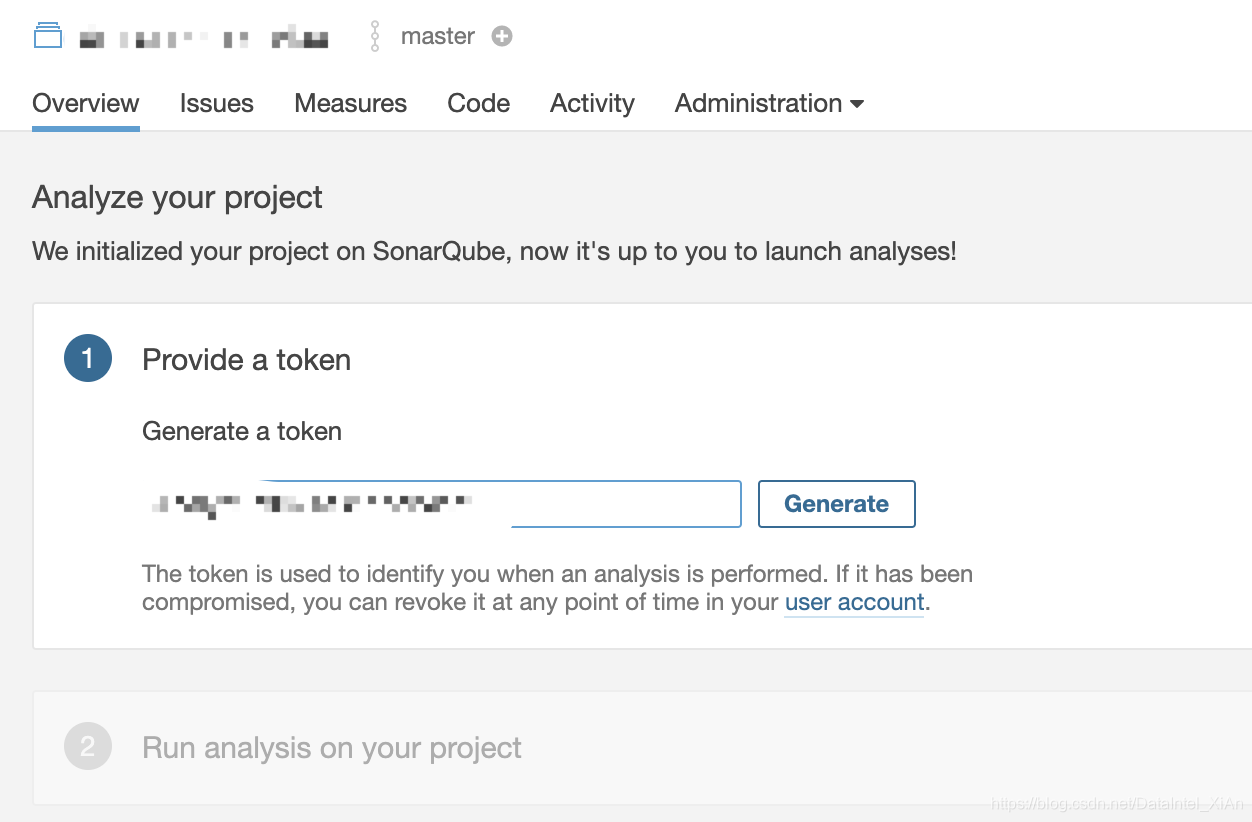Screen dimensions: 1252x822
Task: Go to the Measures tab
Action: click(350, 104)
